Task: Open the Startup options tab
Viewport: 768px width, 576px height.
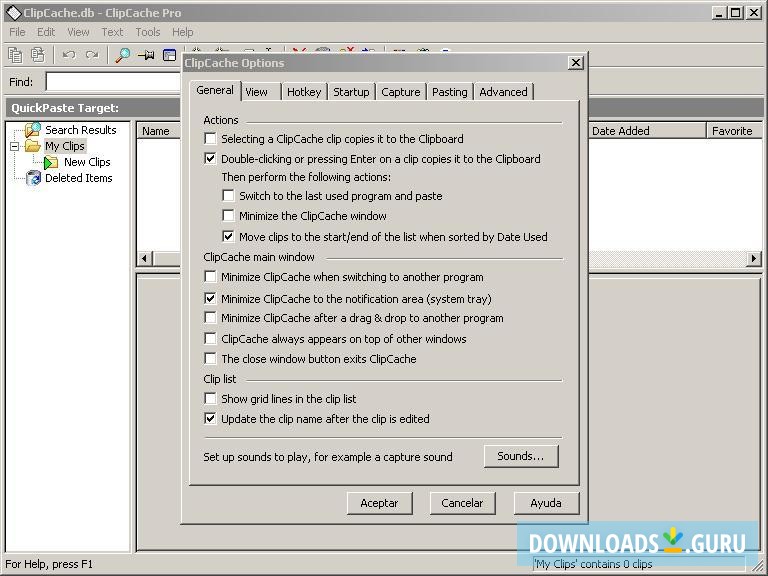Action: click(351, 92)
